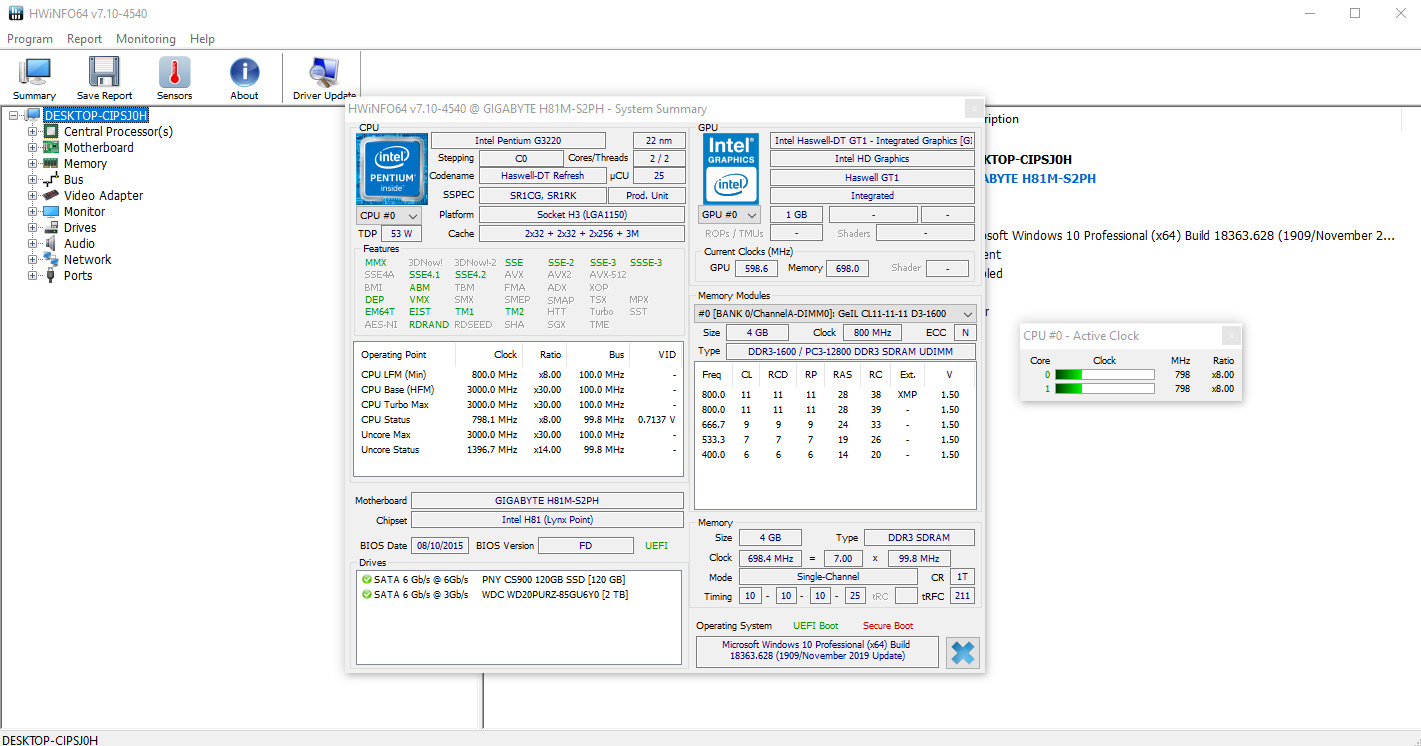
Task: Click the Driver Update toolbar icon
Action: coord(323,72)
